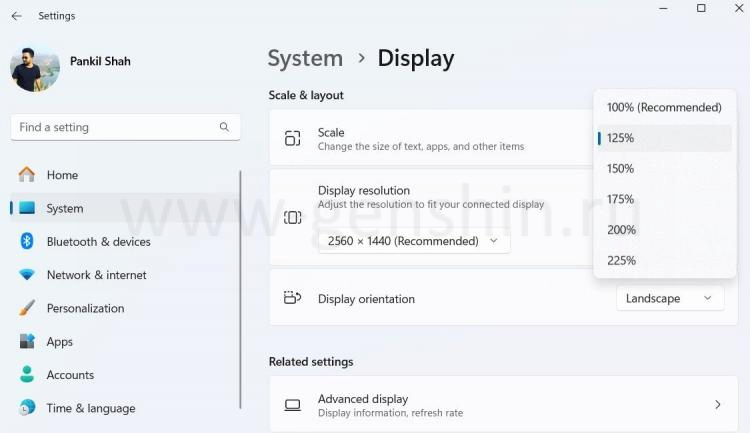
Task: Click the Display resolution label
Action: 364,190
